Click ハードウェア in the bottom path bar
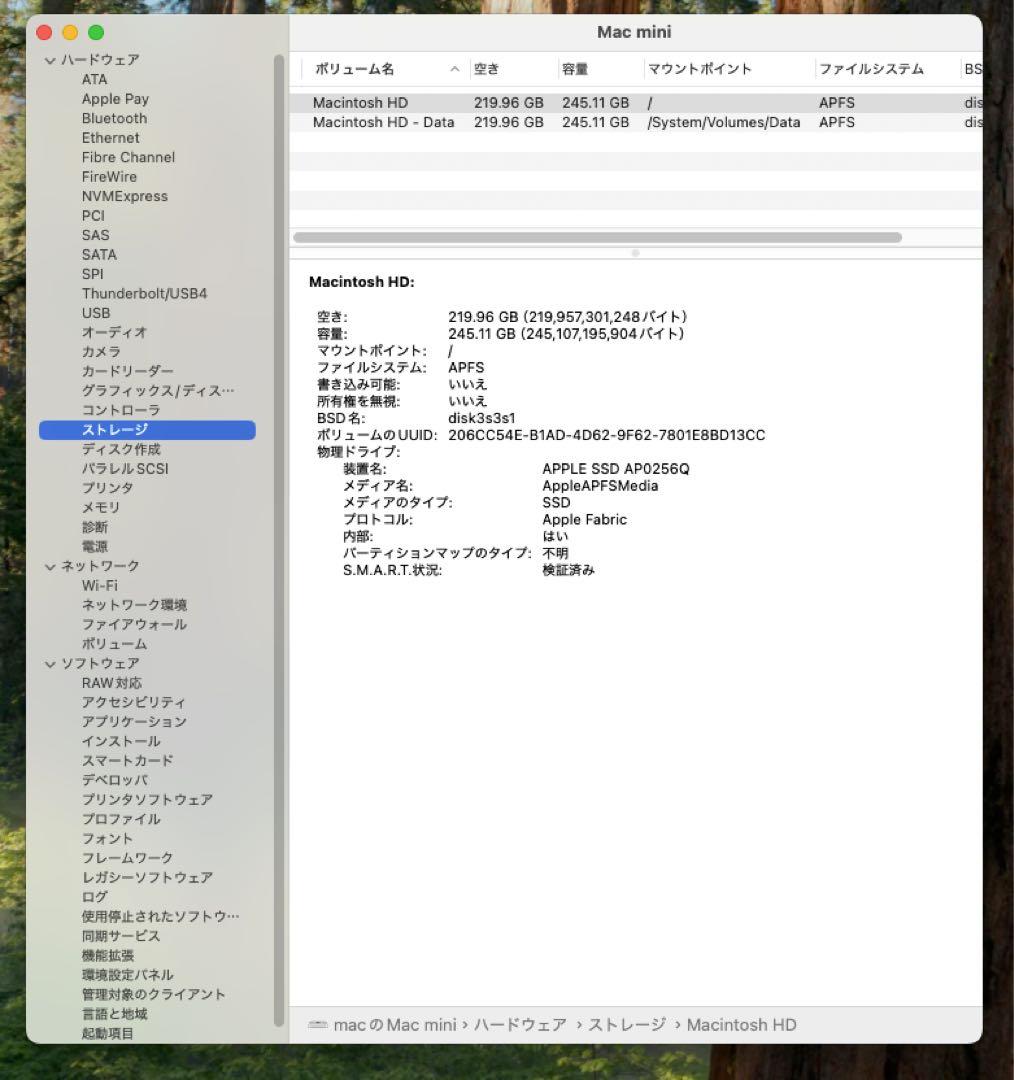The height and width of the screenshot is (1080, 1014). pyautogui.click(x=520, y=1024)
